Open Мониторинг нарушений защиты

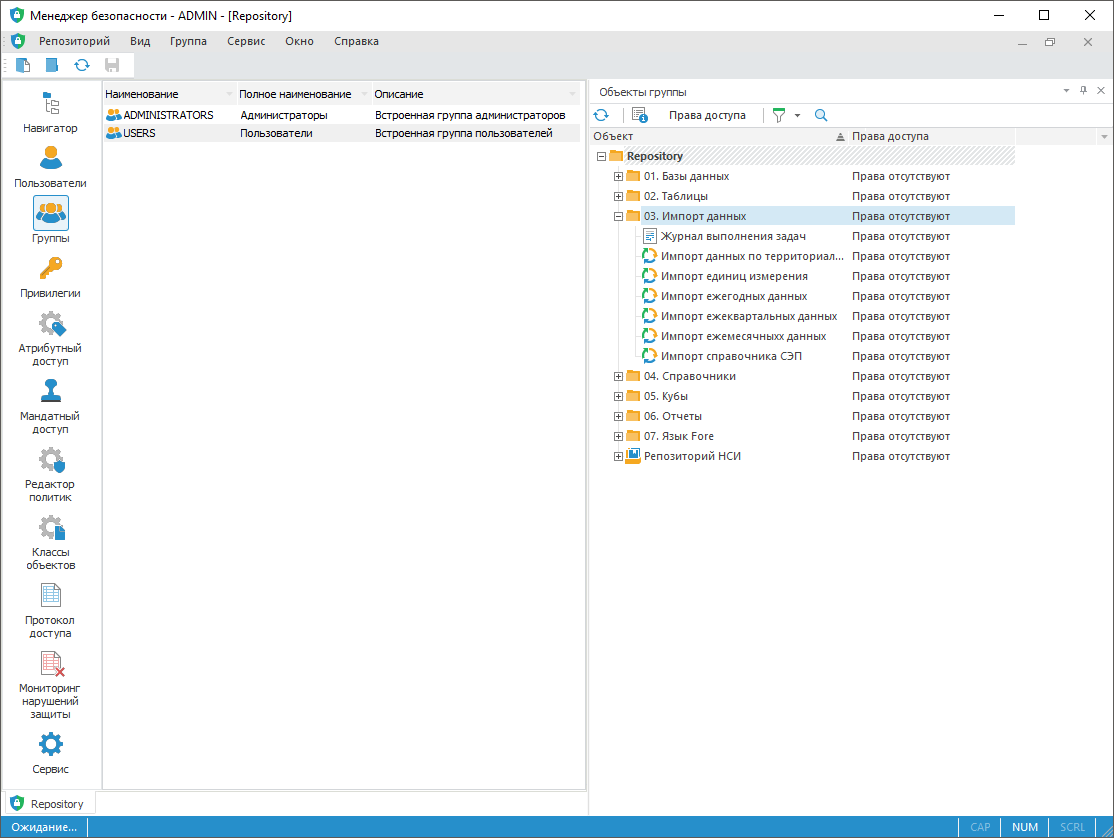(x=50, y=684)
